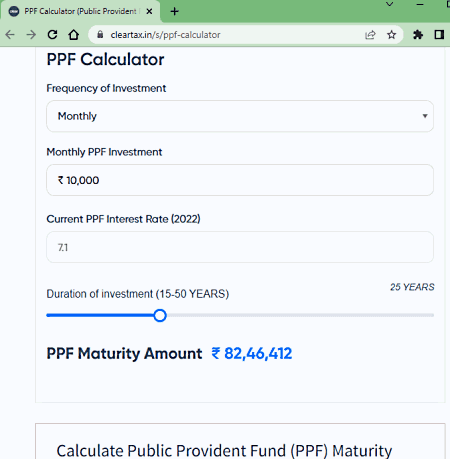The height and width of the screenshot is (459, 450).
Task: Click the far right end of duration slider track
Action: 432,315
